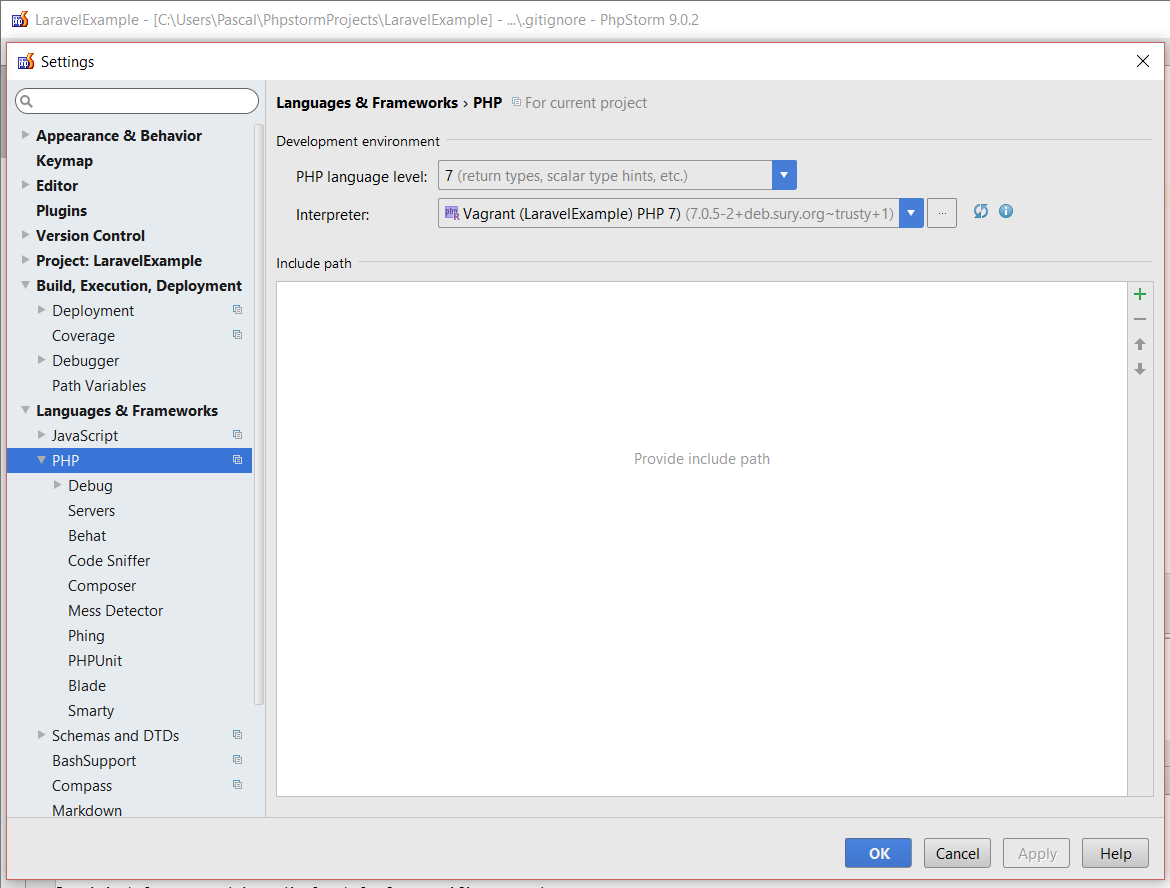Expand the Deployment node arrow
This screenshot has height=888, width=1170.
click(42, 310)
